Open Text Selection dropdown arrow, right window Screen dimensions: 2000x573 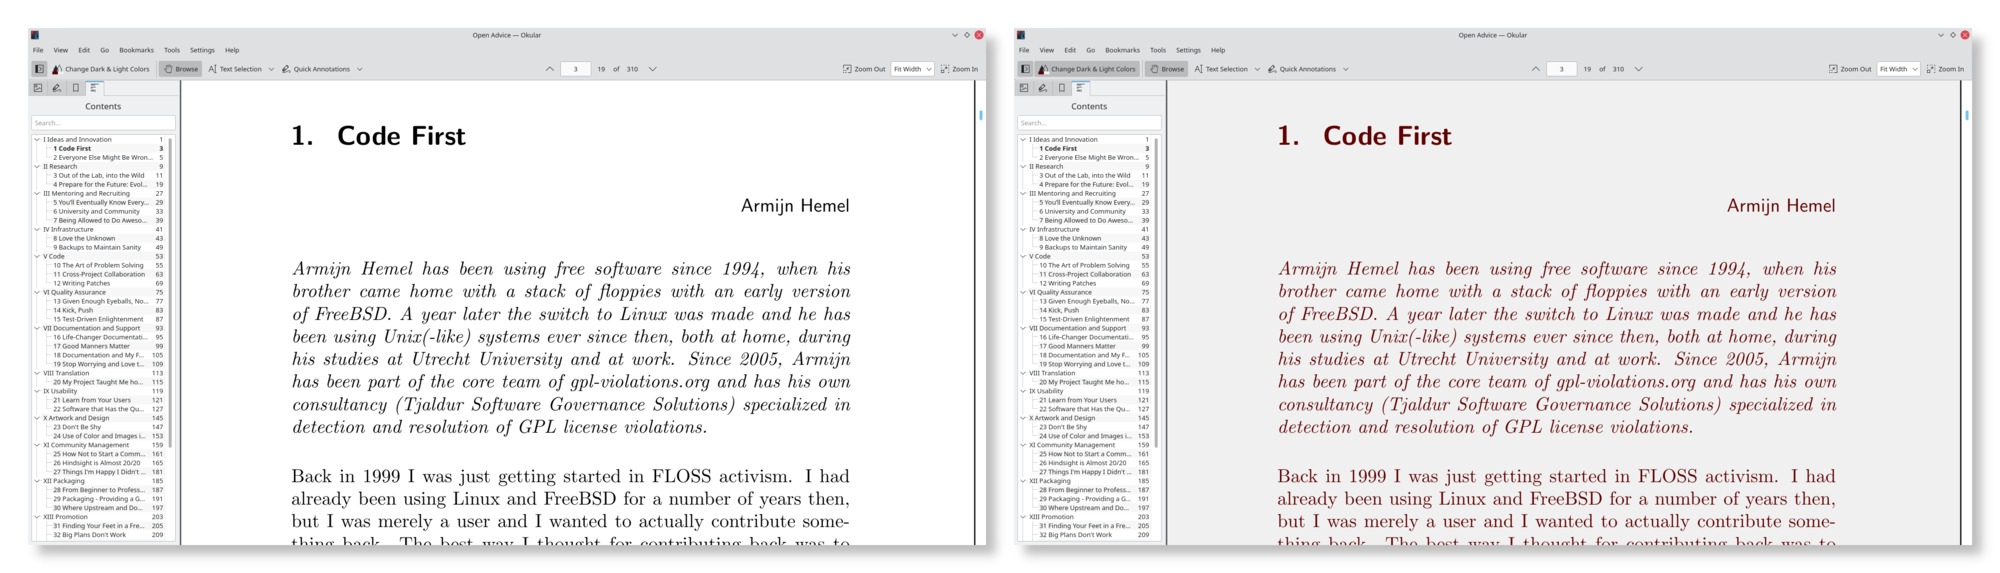pyautogui.click(x=1257, y=69)
